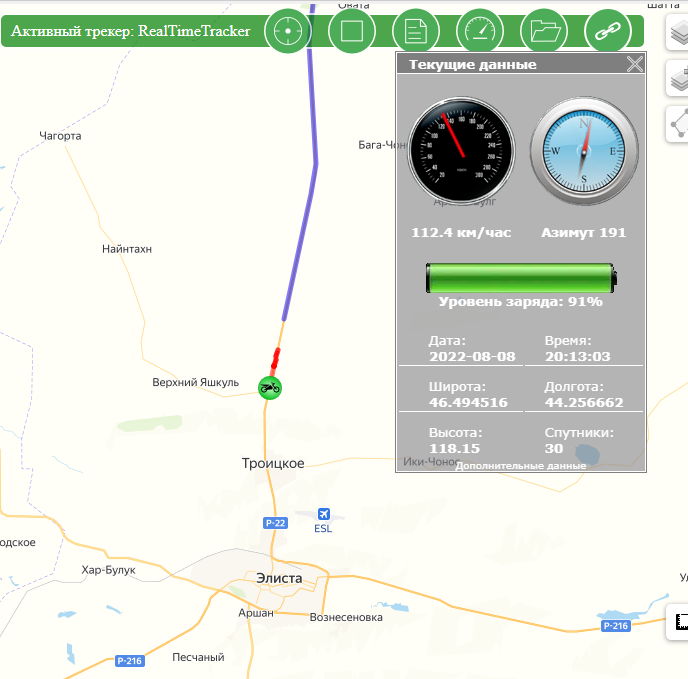The image size is (688, 679).
Task: Click the chain link share icon
Action: tap(608, 31)
